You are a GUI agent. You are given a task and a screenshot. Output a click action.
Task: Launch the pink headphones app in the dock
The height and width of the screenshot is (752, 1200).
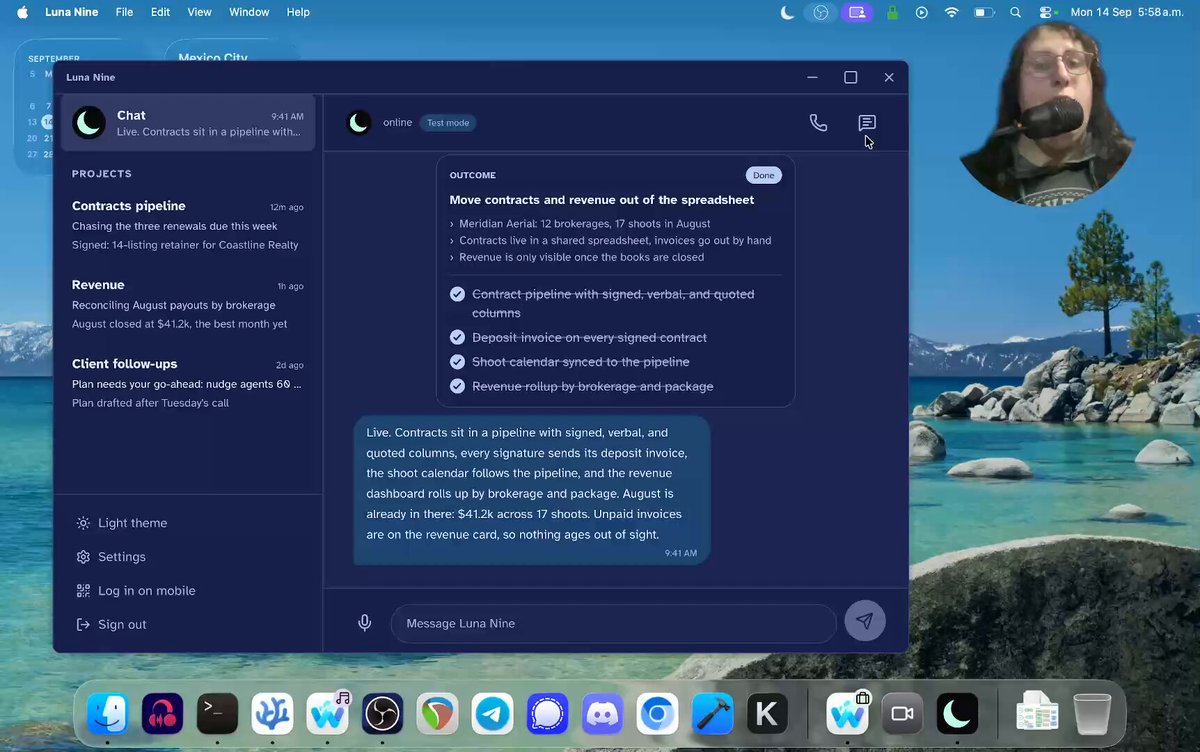[x=162, y=714]
